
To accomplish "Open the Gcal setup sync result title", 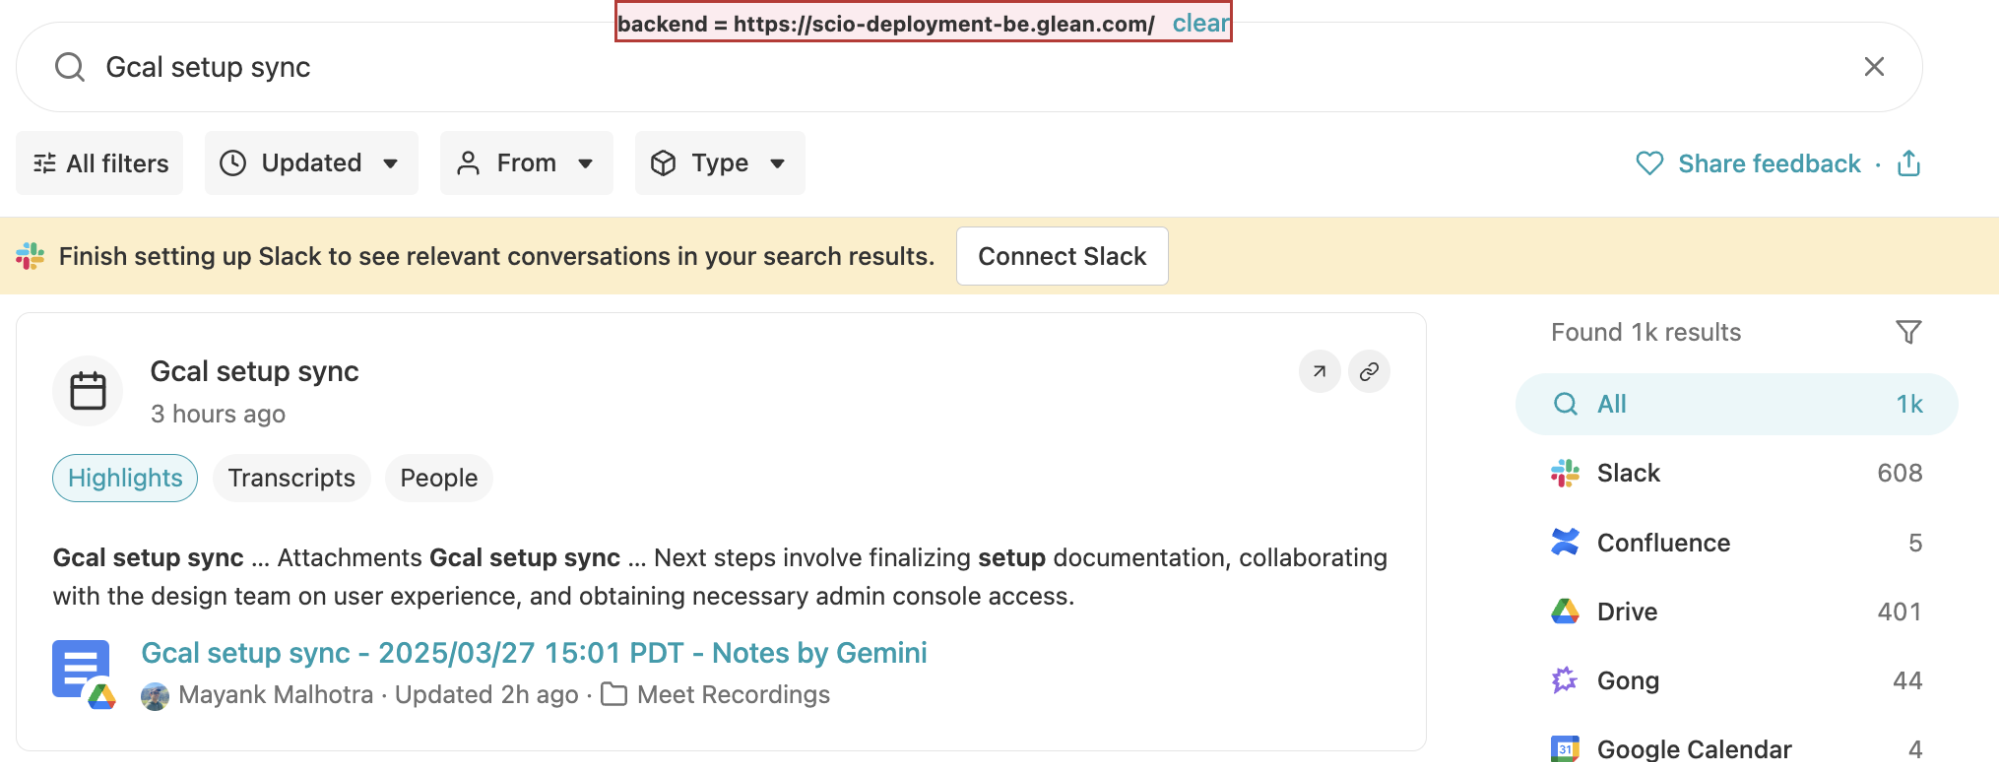I will 254,371.
